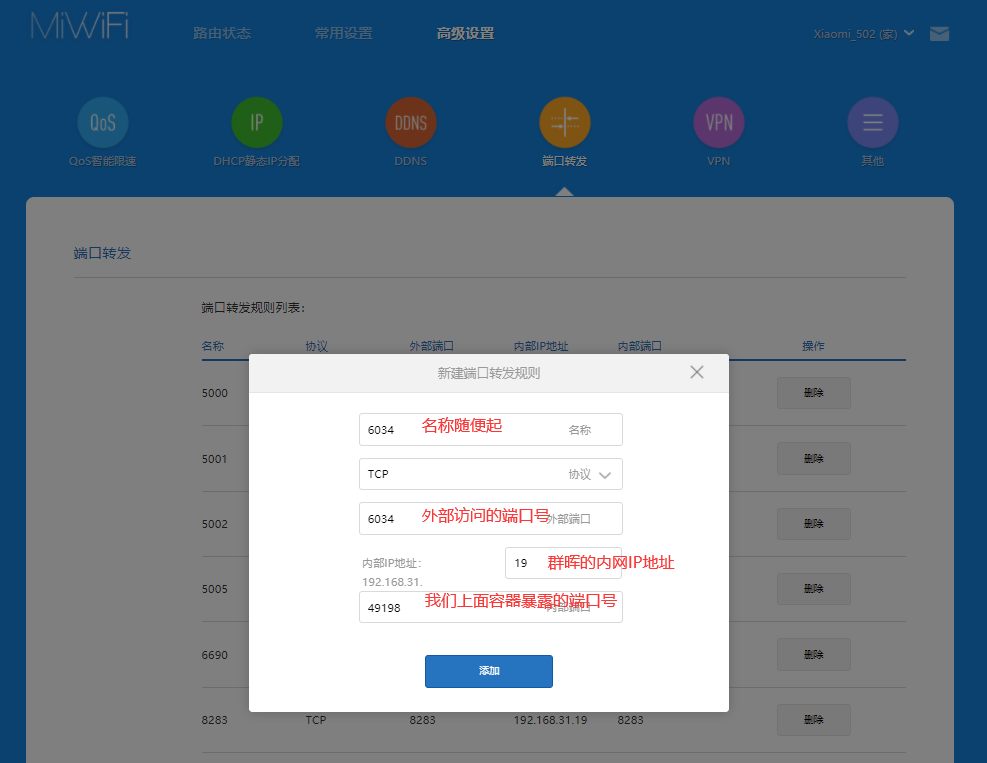
Task: Open the 高级设置 tab
Action: 465,34
